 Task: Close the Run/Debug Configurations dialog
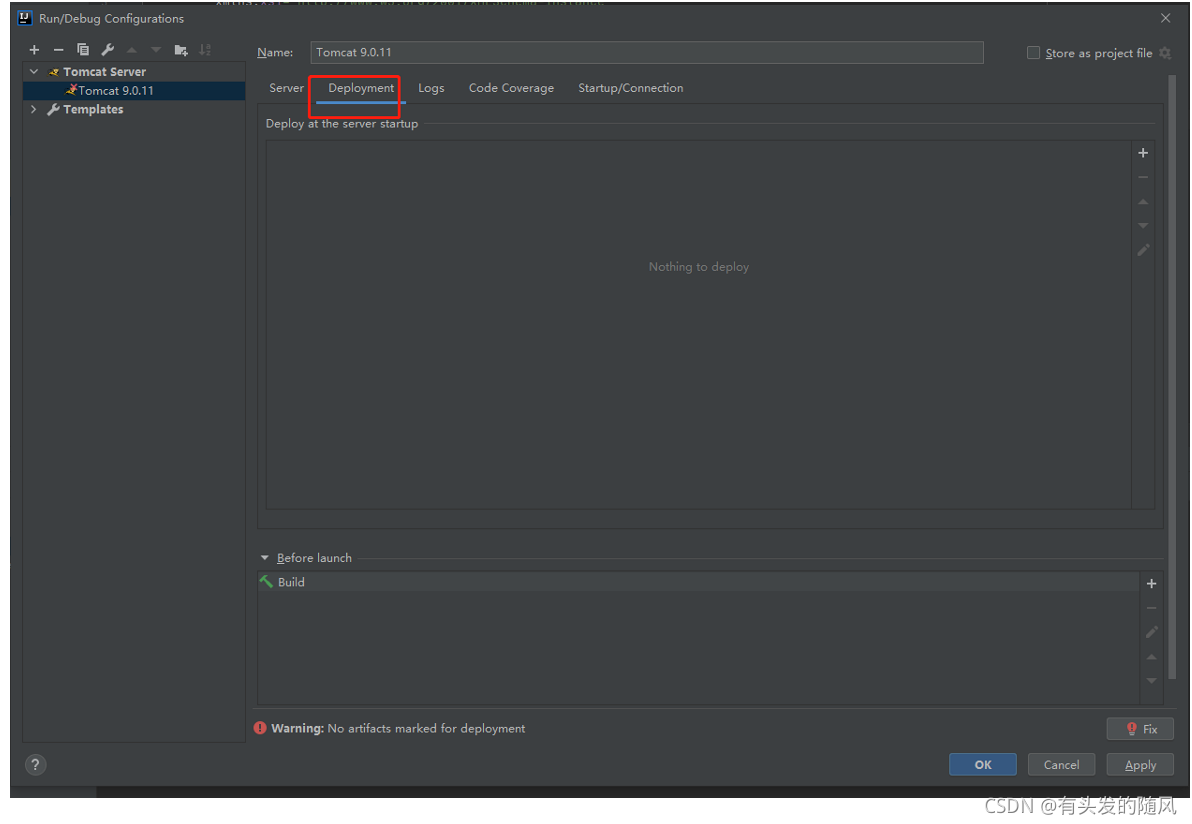click(x=1165, y=18)
